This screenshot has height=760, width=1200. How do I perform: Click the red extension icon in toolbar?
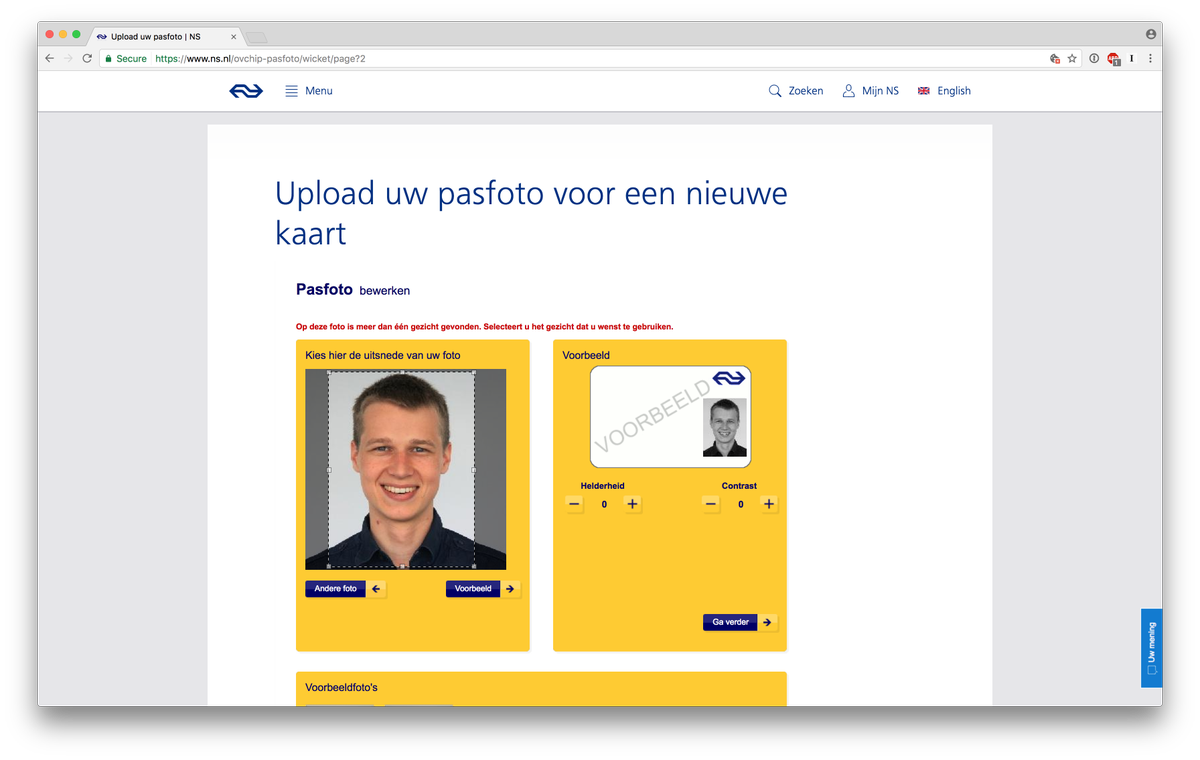1113,59
